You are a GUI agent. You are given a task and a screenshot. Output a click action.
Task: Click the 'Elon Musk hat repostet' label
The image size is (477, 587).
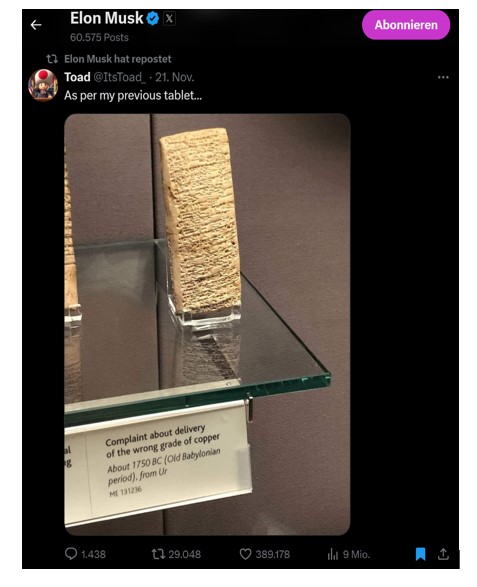pyautogui.click(x=118, y=59)
